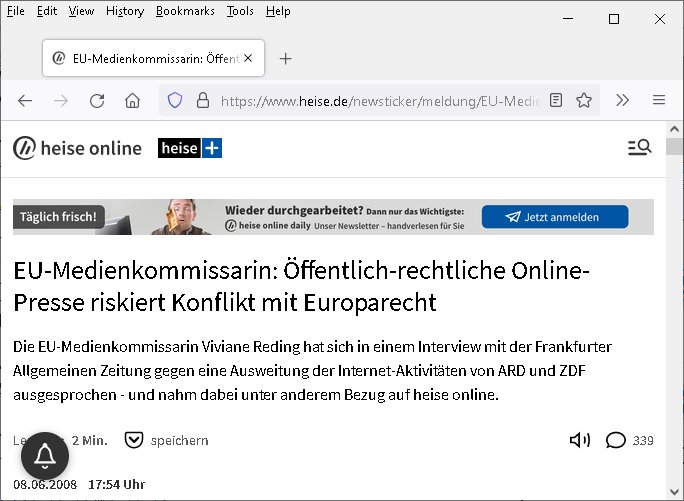Click the 'Jetzt anmelden' newsletter button

tap(554, 217)
